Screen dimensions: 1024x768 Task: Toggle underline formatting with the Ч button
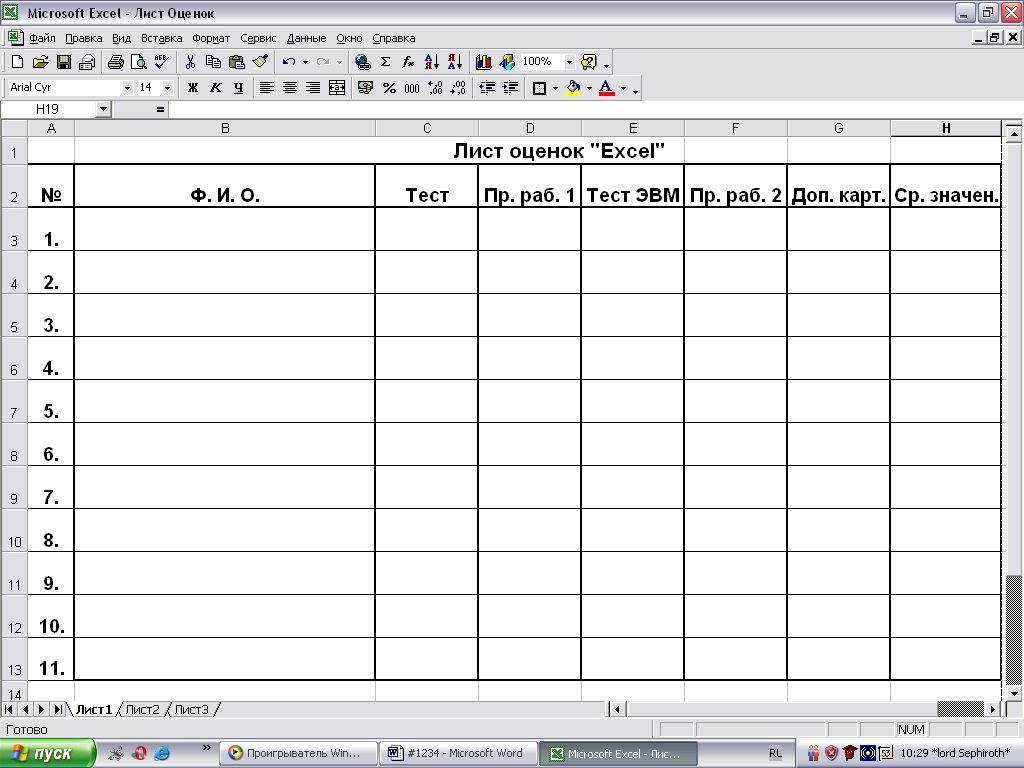[238, 88]
